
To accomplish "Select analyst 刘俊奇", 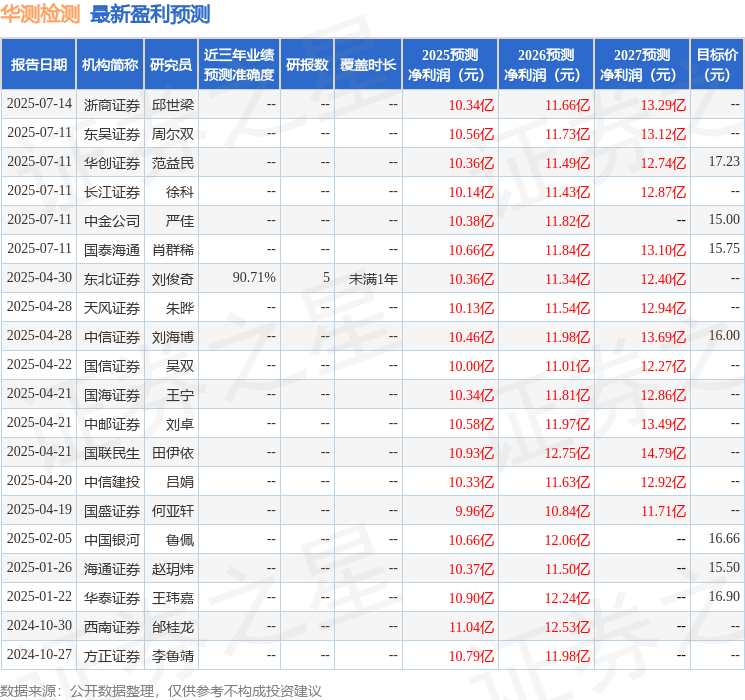I will [172, 279].
